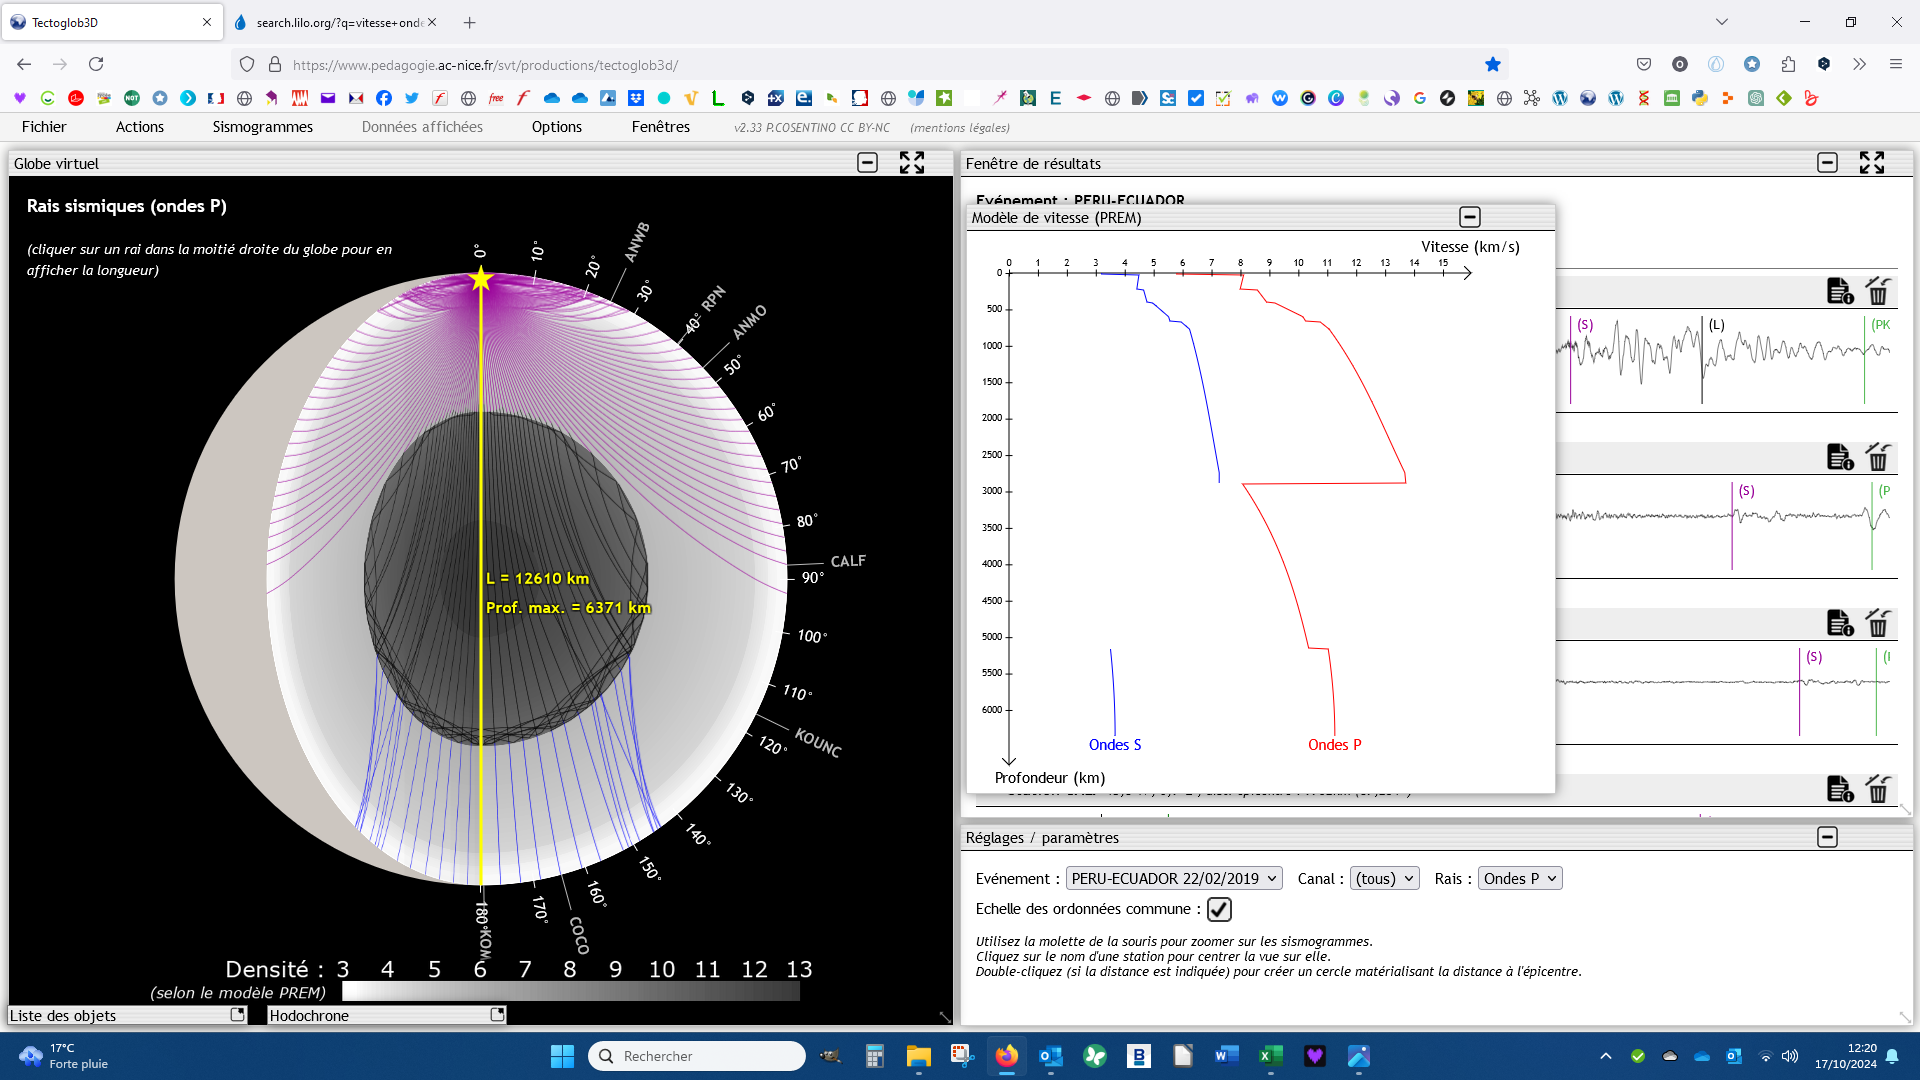Viewport: 1920px width, 1080px height.
Task: Click trash icon of third seismogram
Action: point(1878,623)
